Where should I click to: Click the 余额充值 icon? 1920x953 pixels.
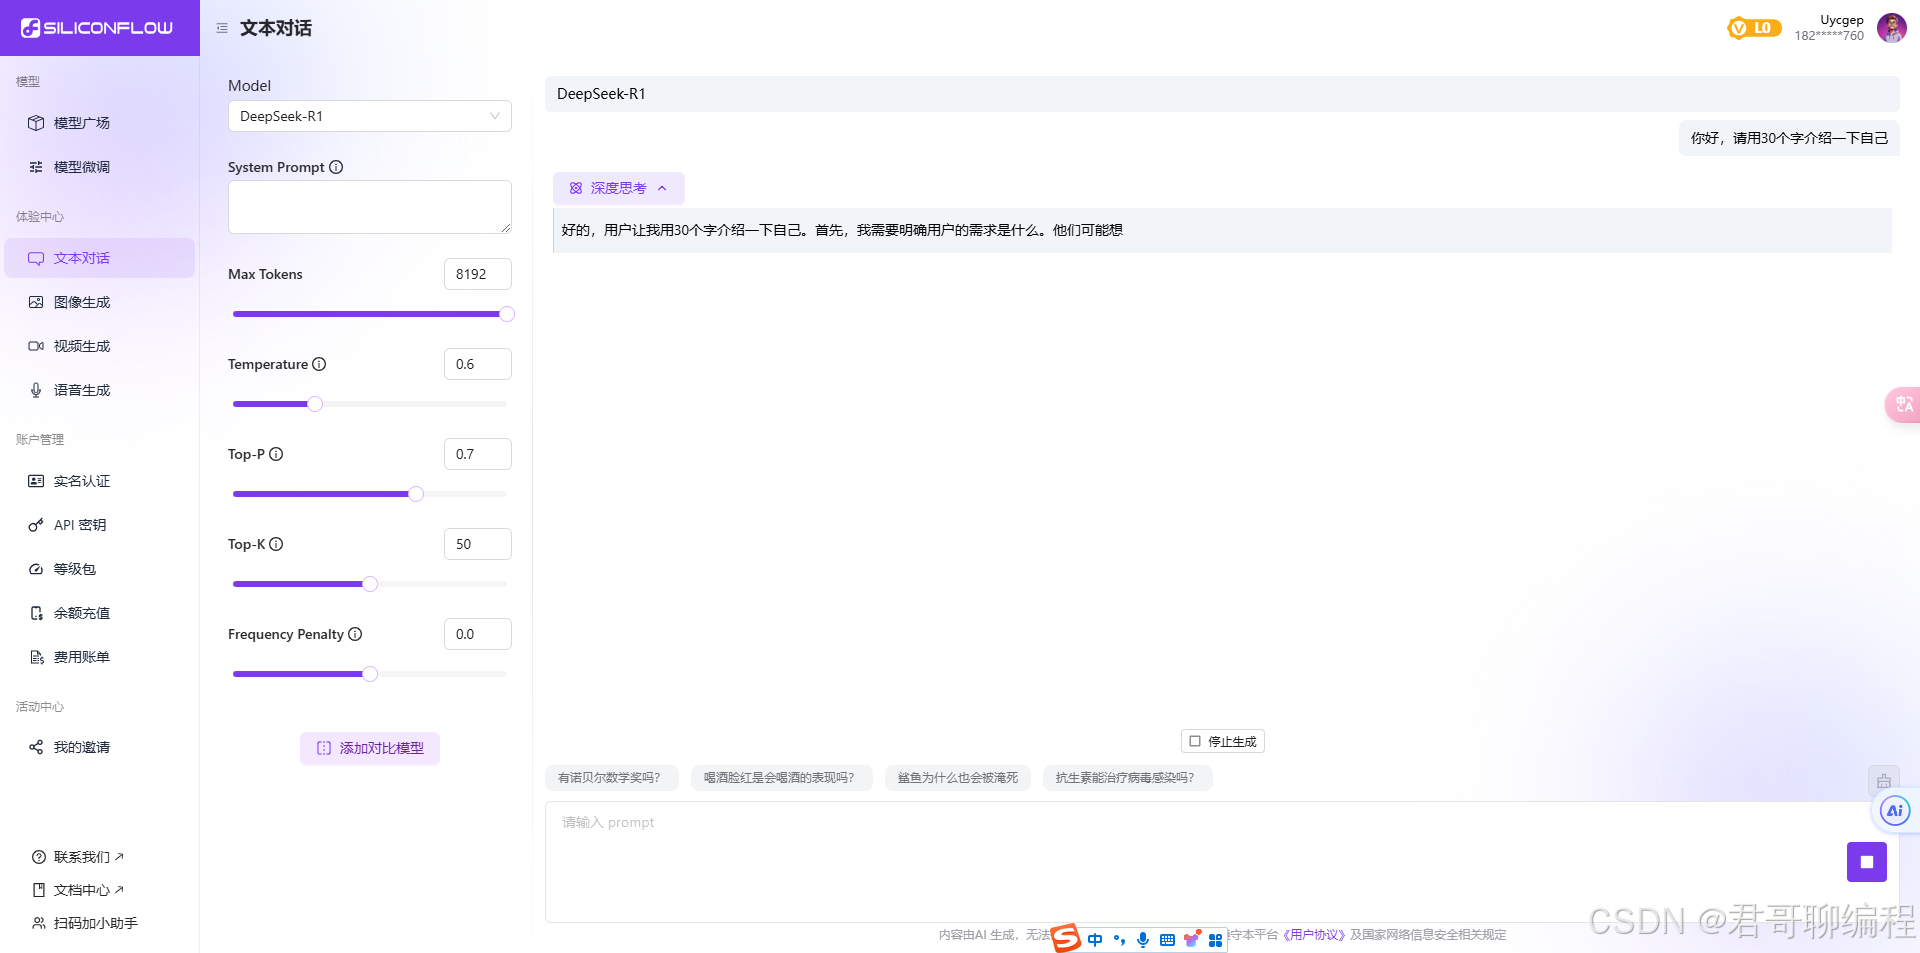coord(36,613)
